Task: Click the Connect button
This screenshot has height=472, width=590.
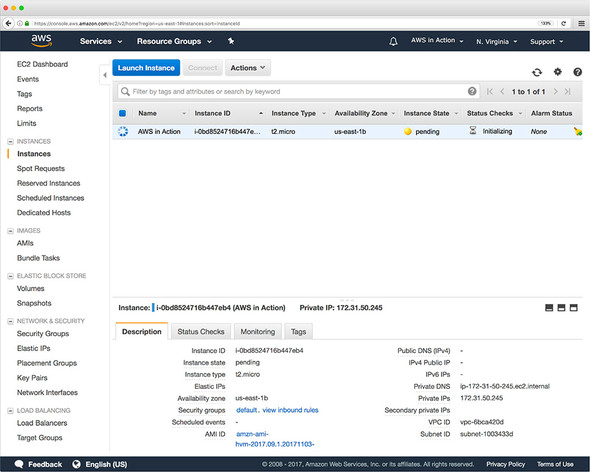Action: click(x=203, y=68)
